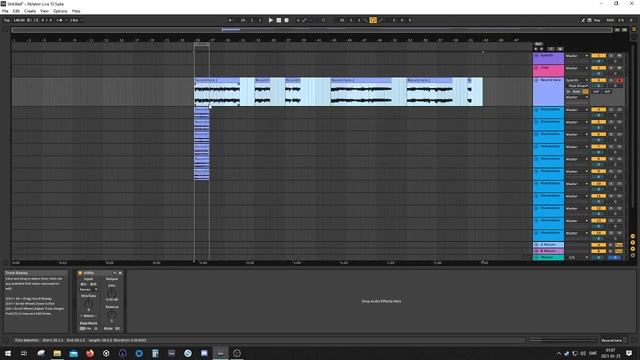Toggle the Key map mode button
Image resolution: width=640 pixels, height=360 pixels.
point(597,20)
